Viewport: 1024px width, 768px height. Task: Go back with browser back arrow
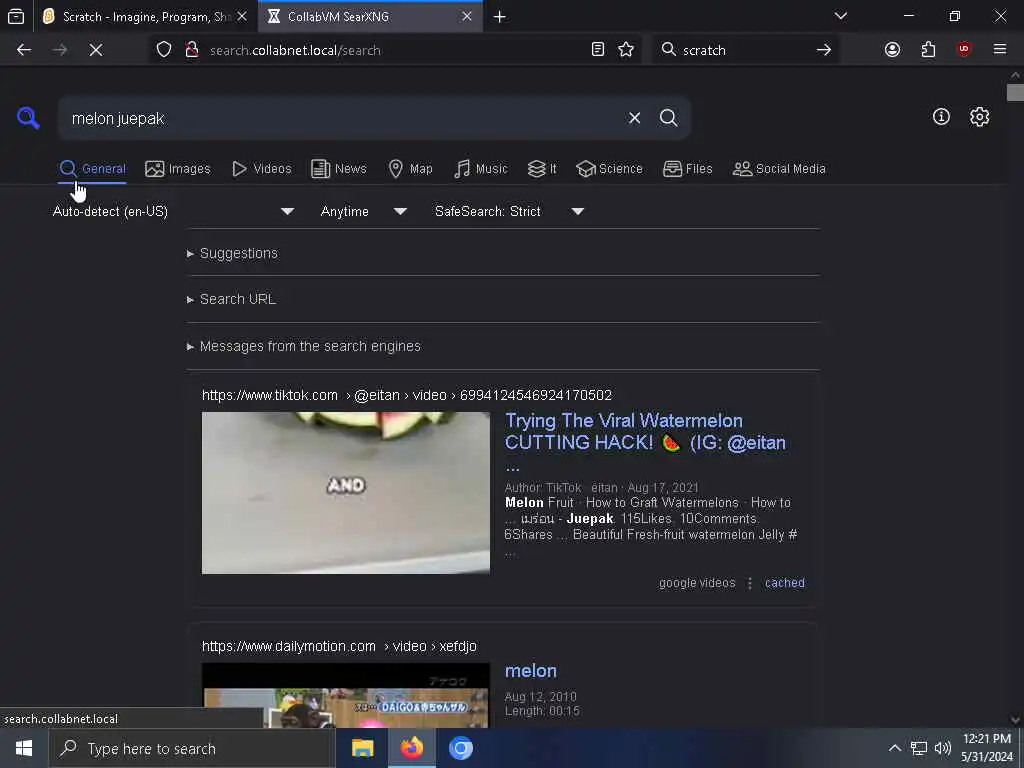(x=24, y=50)
